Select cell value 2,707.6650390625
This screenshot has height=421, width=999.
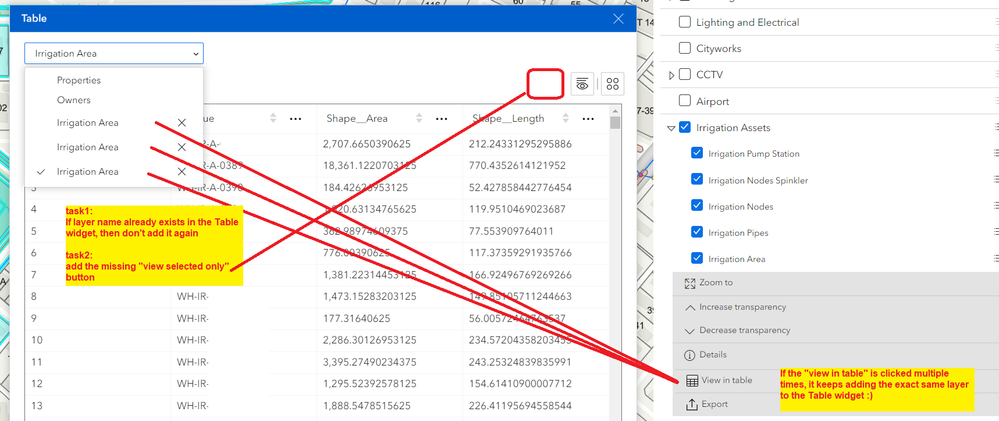(x=366, y=144)
